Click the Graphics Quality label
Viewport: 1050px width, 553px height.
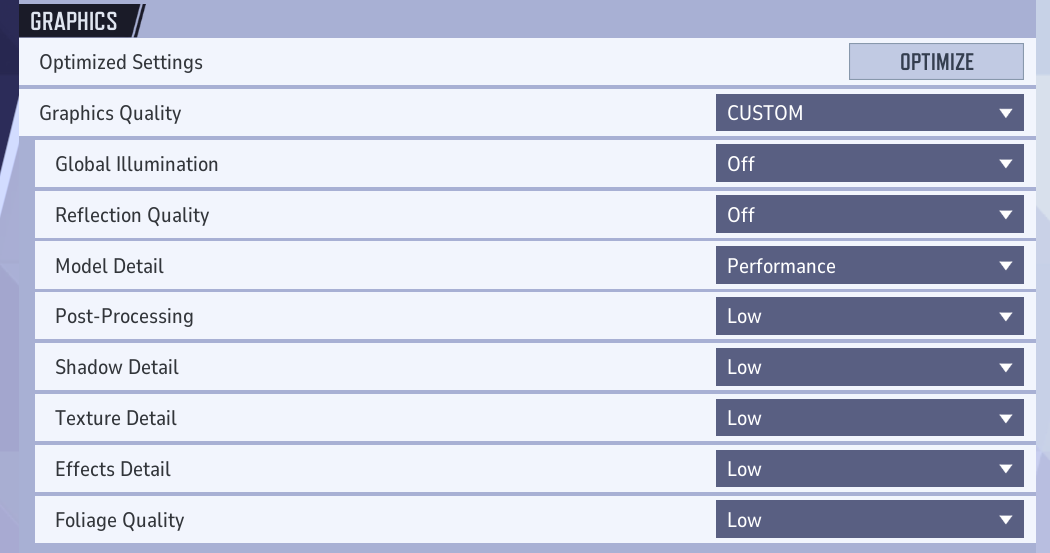[x=110, y=113]
